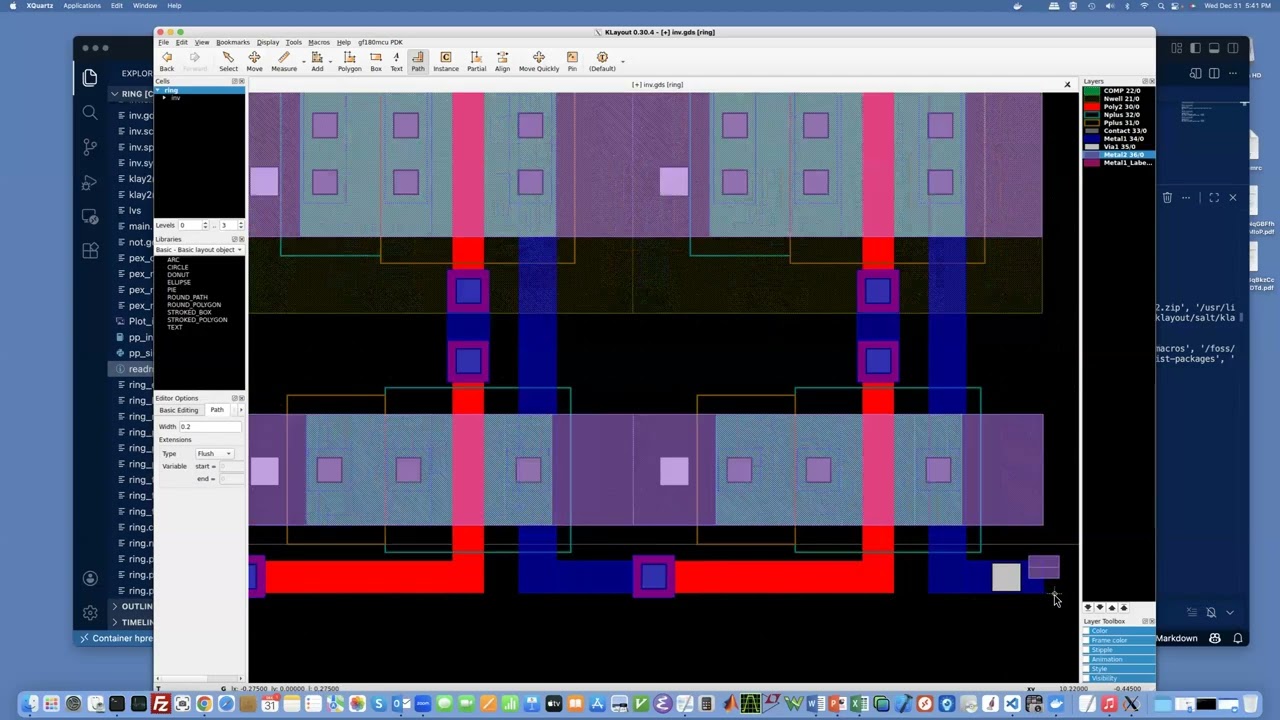Open the macOS Window menu in menu bar

[144, 6]
